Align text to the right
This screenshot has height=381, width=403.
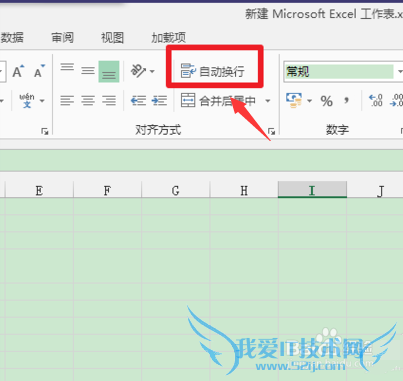(109, 100)
